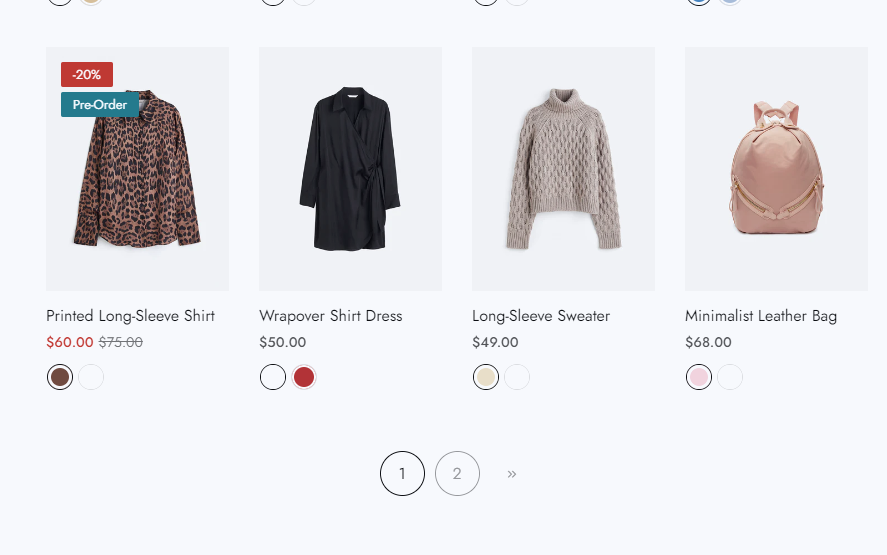The height and width of the screenshot is (555, 887).
Task: Select beige swatch for Long-Sleeve Sweater
Action: pos(486,377)
